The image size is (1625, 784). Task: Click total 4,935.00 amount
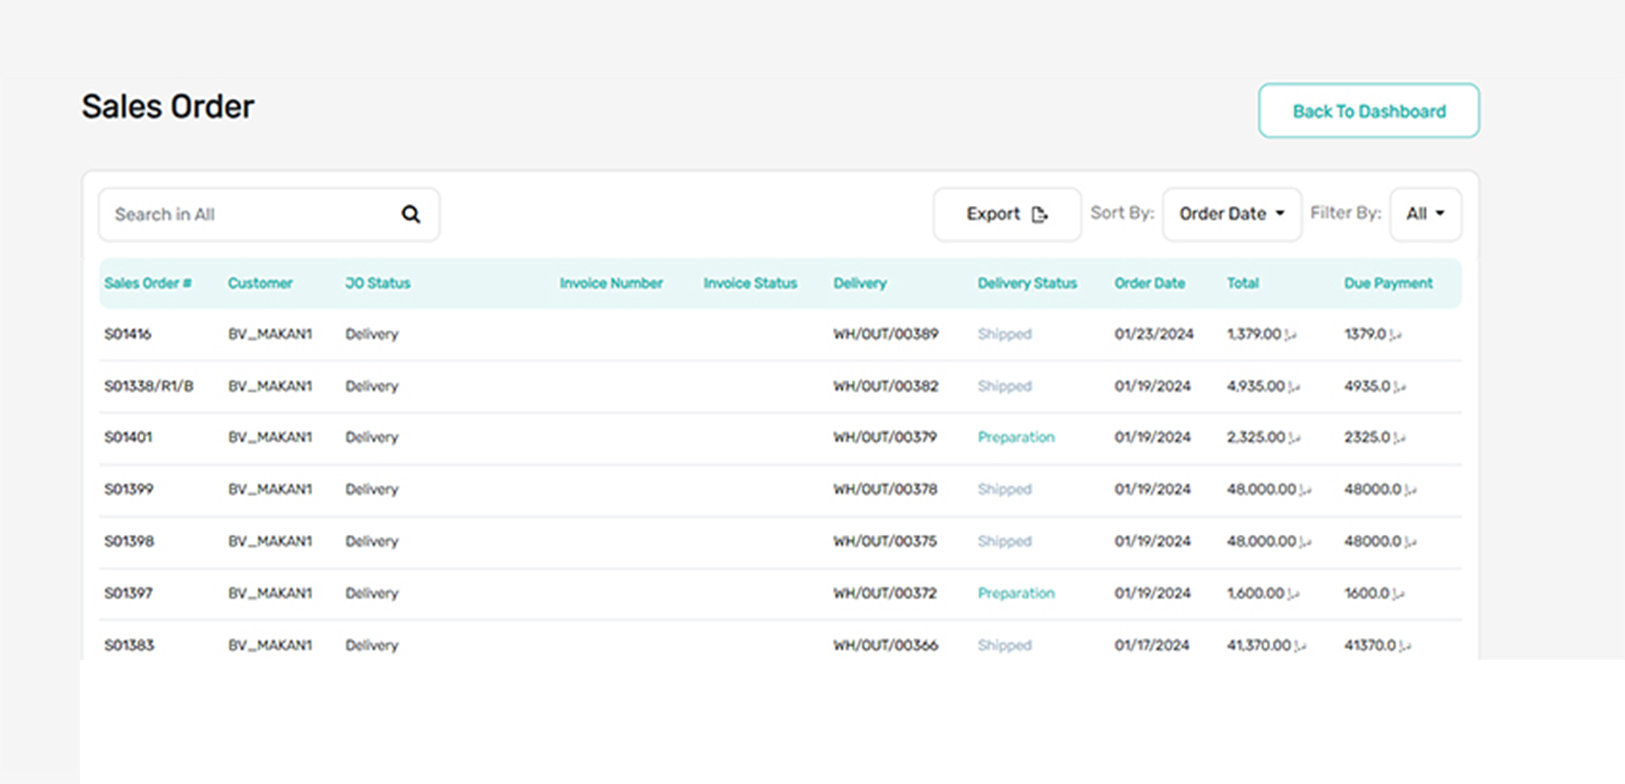click(1264, 386)
